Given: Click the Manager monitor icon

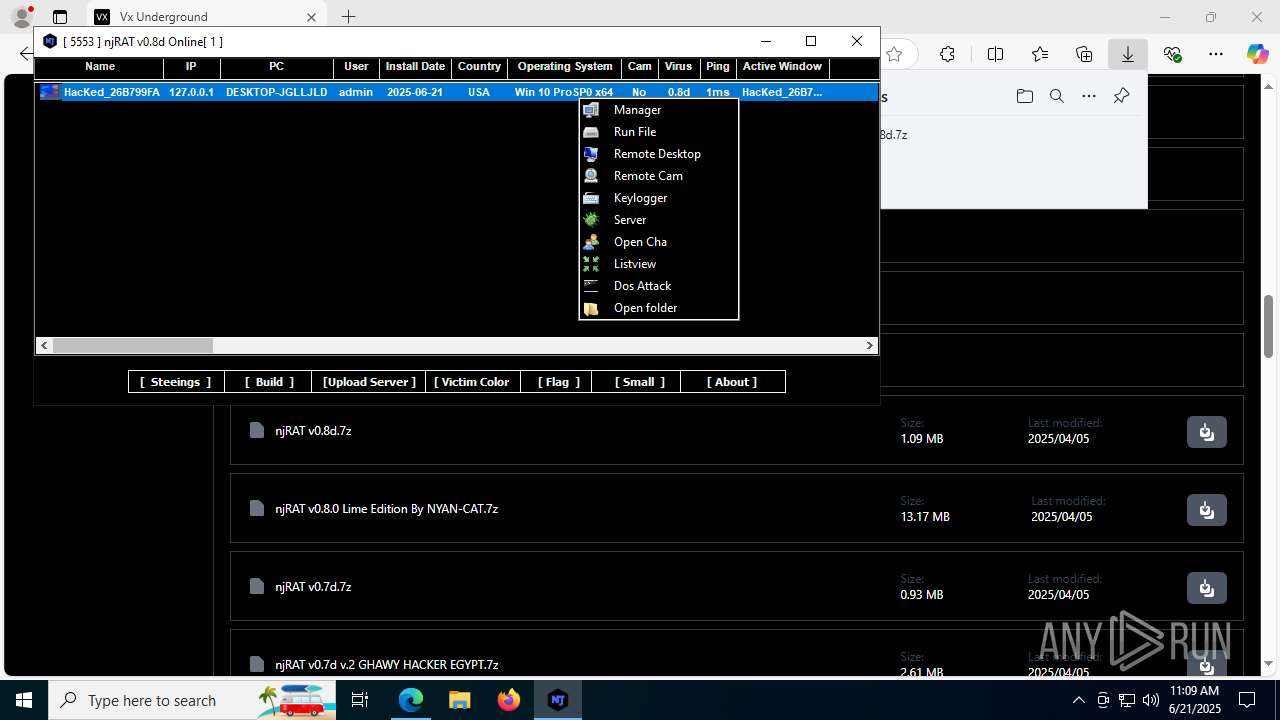Looking at the screenshot, I should click(x=591, y=110).
